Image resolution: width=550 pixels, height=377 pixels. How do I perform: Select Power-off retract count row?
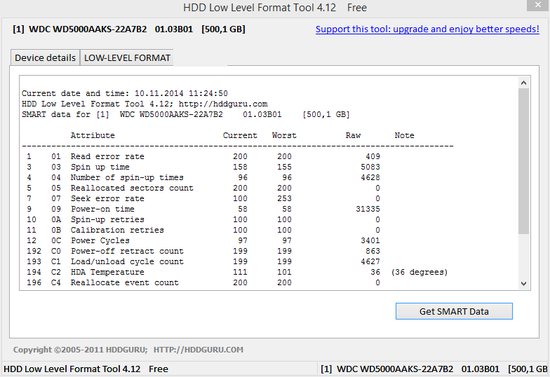203,251
